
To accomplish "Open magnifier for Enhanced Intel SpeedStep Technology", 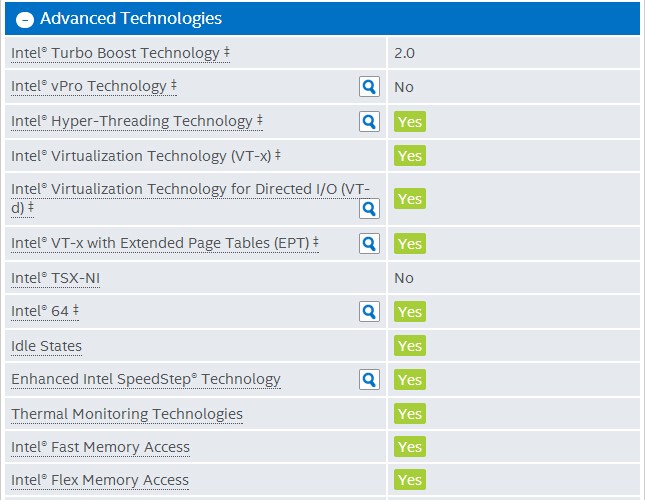I will click(369, 380).
